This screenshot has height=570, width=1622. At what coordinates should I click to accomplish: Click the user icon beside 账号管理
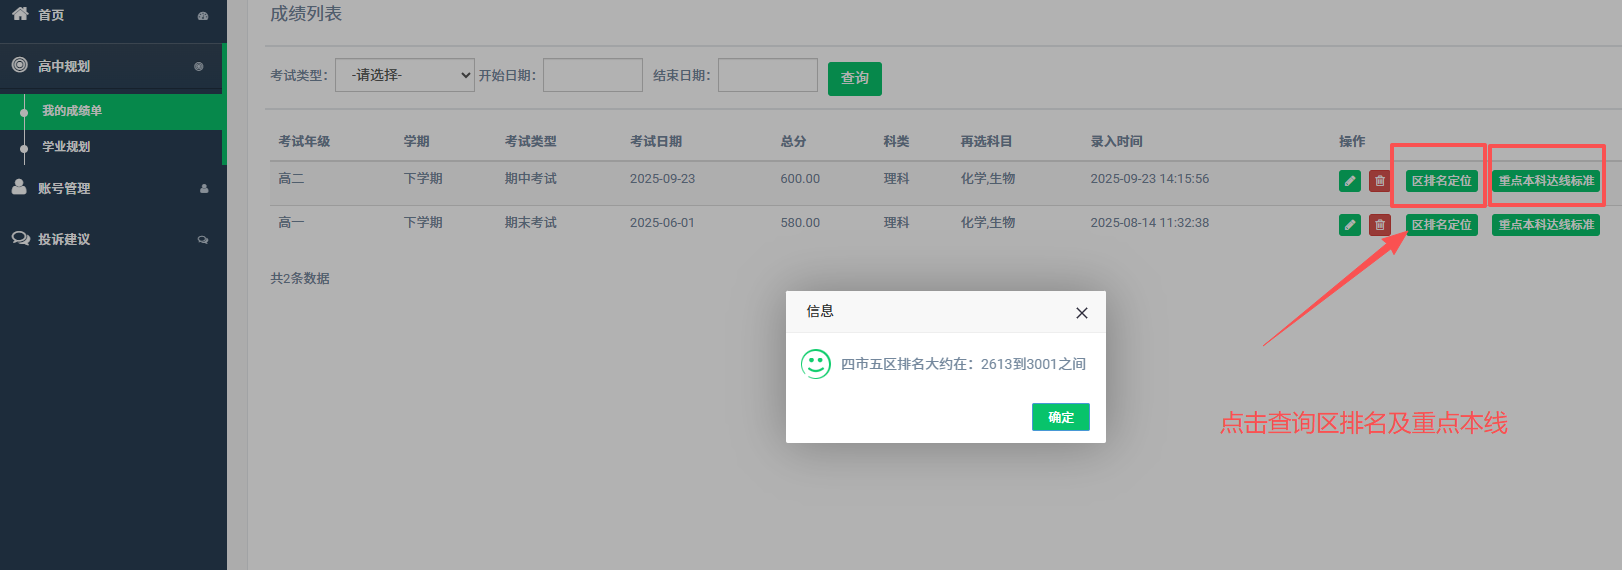(19, 187)
